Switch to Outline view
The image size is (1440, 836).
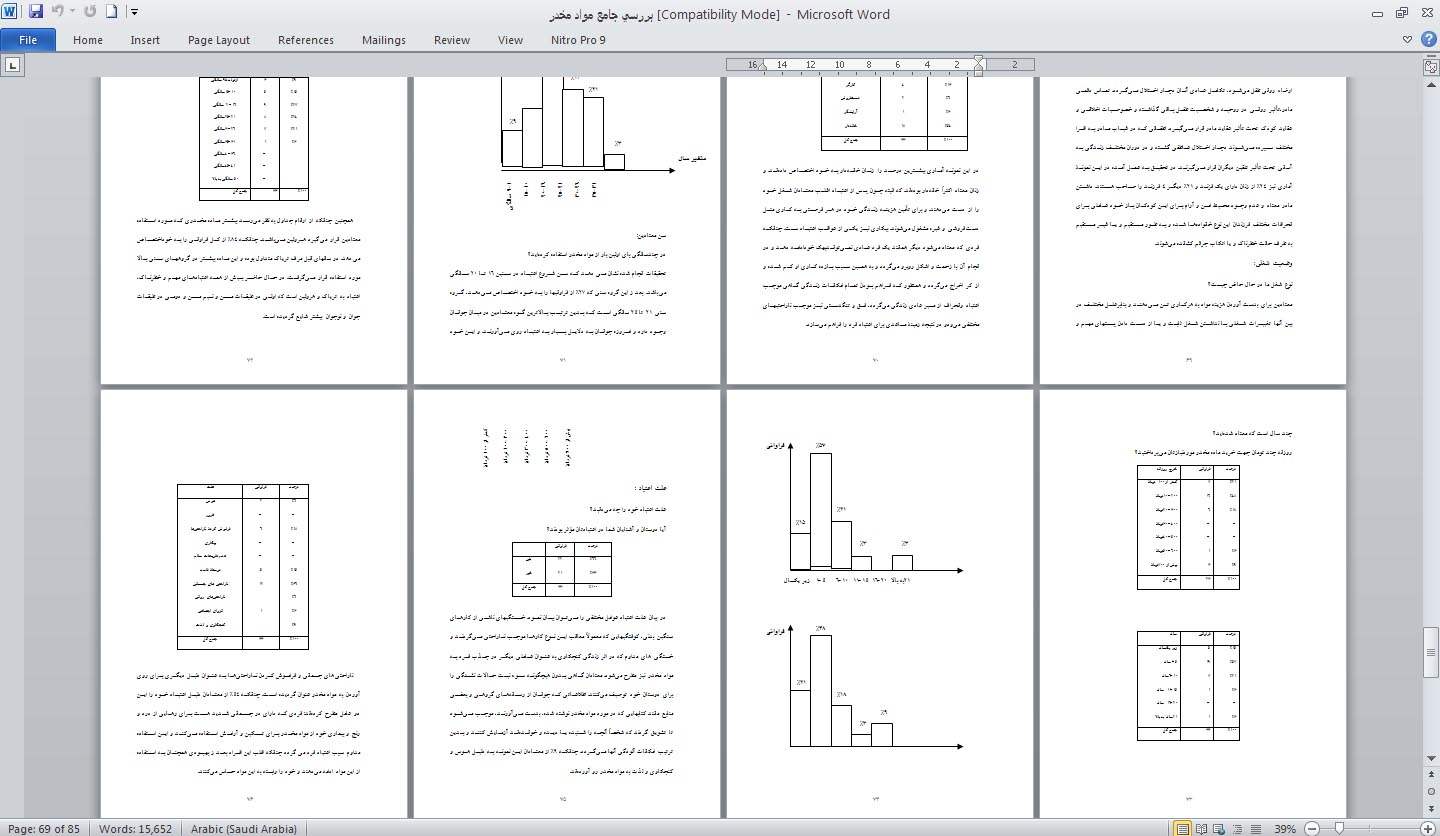coord(1238,829)
